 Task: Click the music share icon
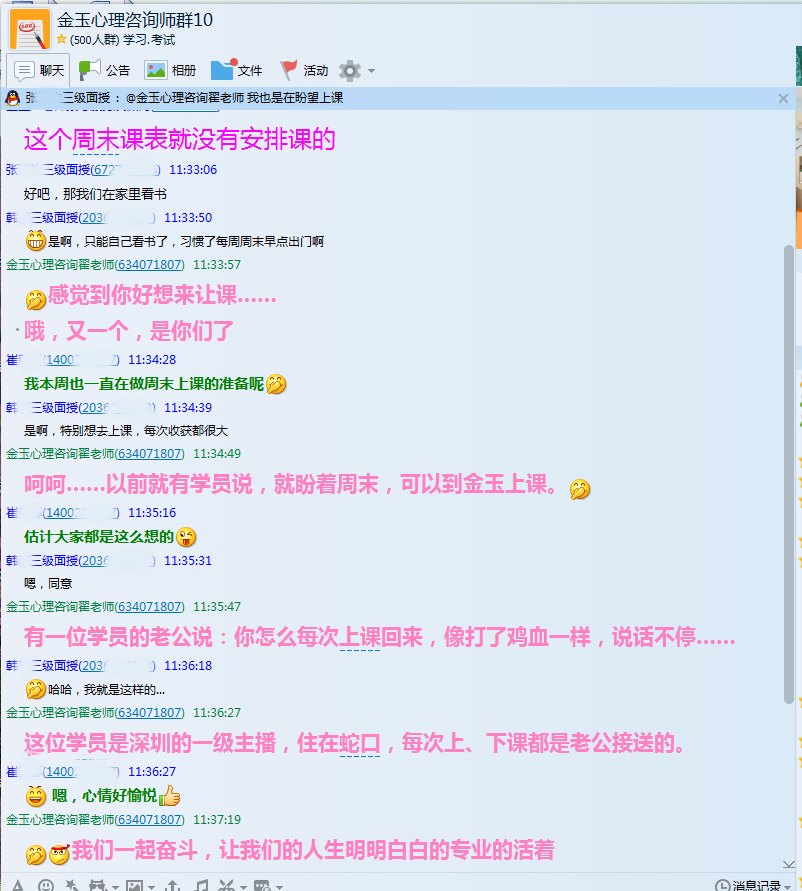click(201, 886)
